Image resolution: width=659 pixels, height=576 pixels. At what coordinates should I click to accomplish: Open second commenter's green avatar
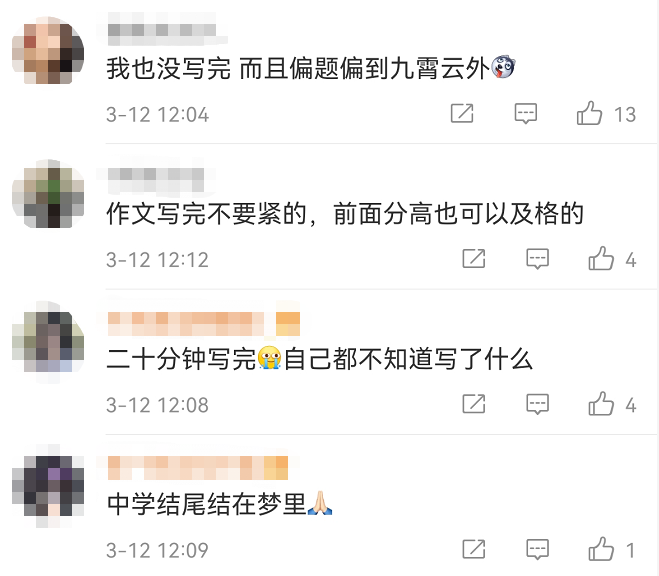(48, 194)
